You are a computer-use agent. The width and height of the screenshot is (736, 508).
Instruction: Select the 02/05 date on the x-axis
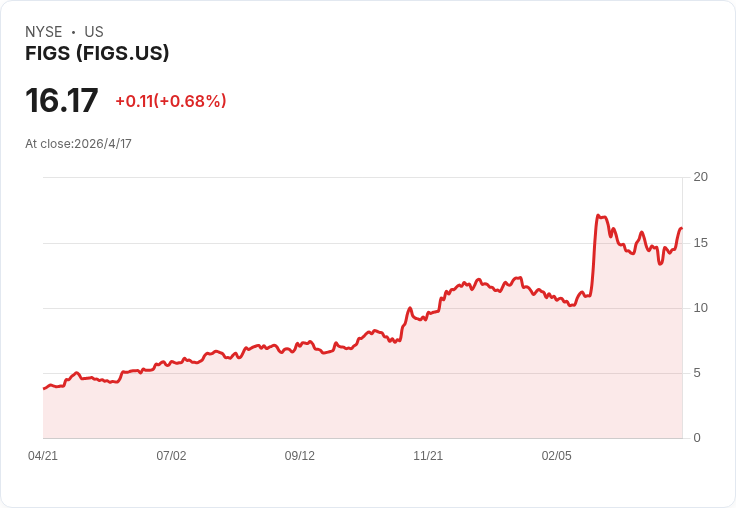557,456
